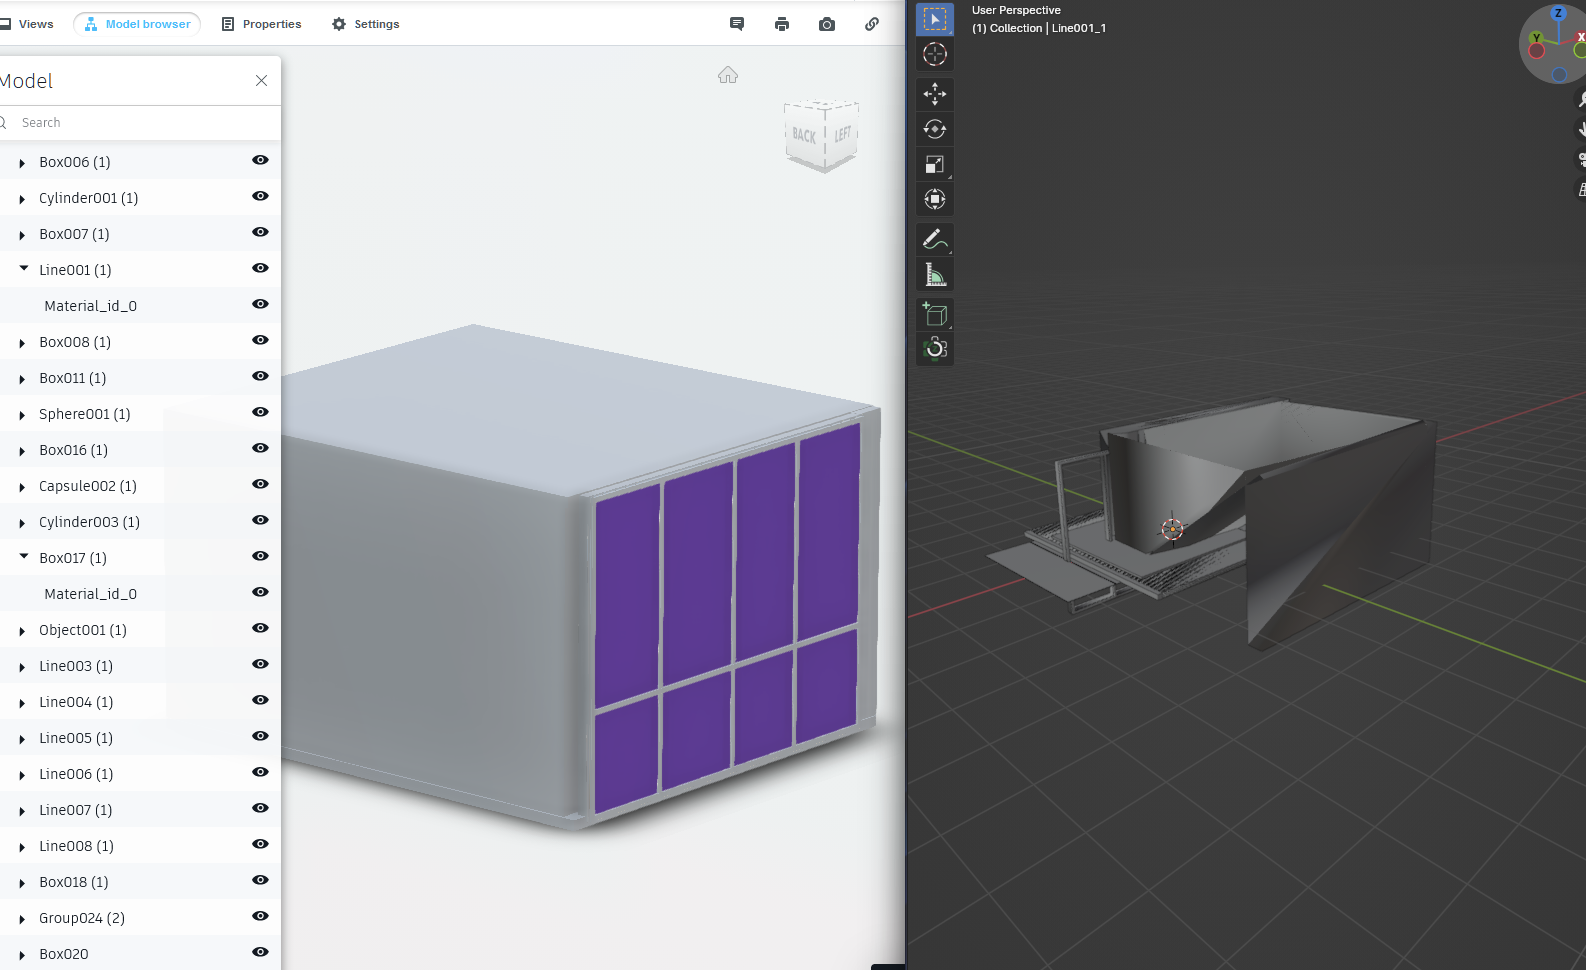Collapse the Box017 tree node
Image resolution: width=1586 pixels, height=970 pixels.
(23, 557)
